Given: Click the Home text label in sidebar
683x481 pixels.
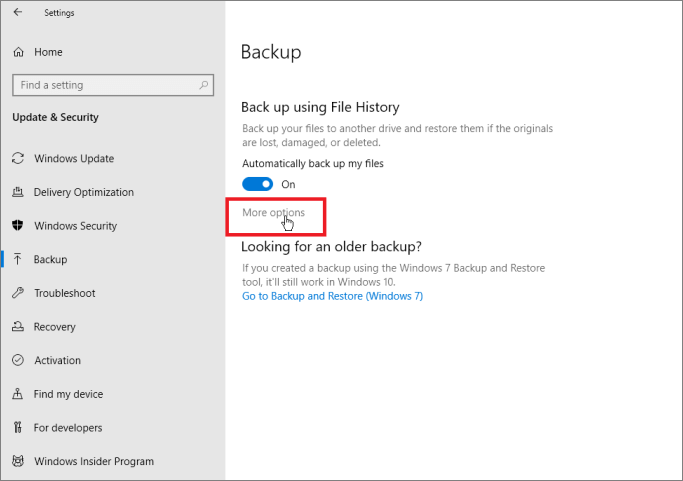Looking at the screenshot, I should 48,51.
